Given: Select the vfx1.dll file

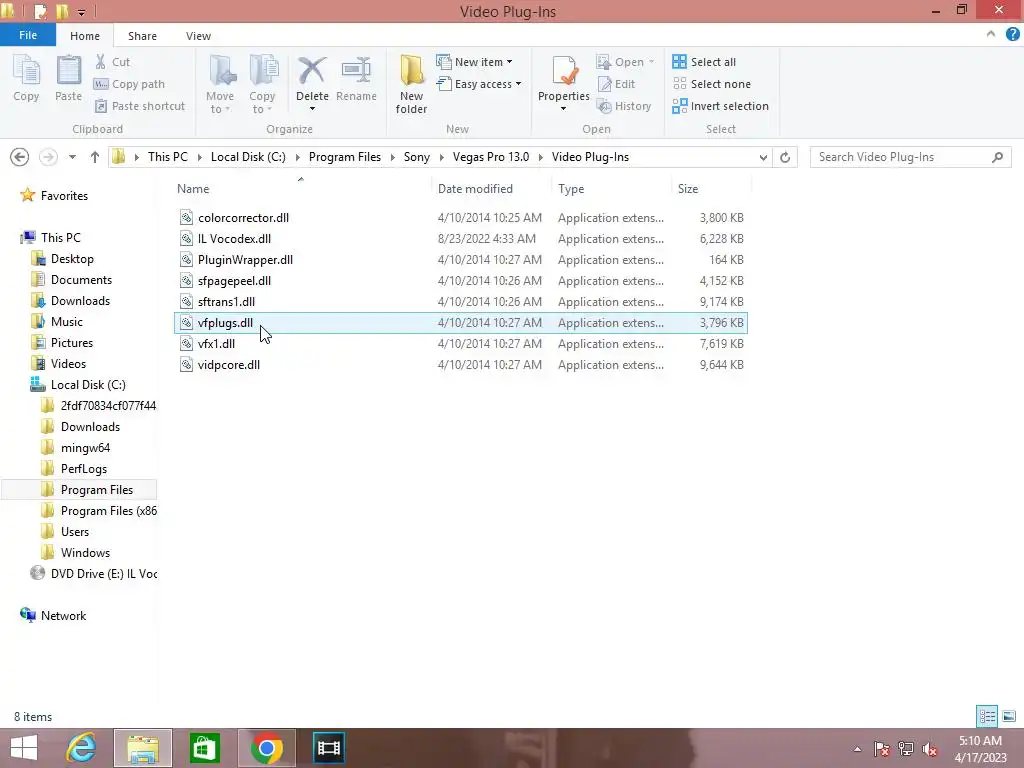Looking at the screenshot, I should 460,344.
